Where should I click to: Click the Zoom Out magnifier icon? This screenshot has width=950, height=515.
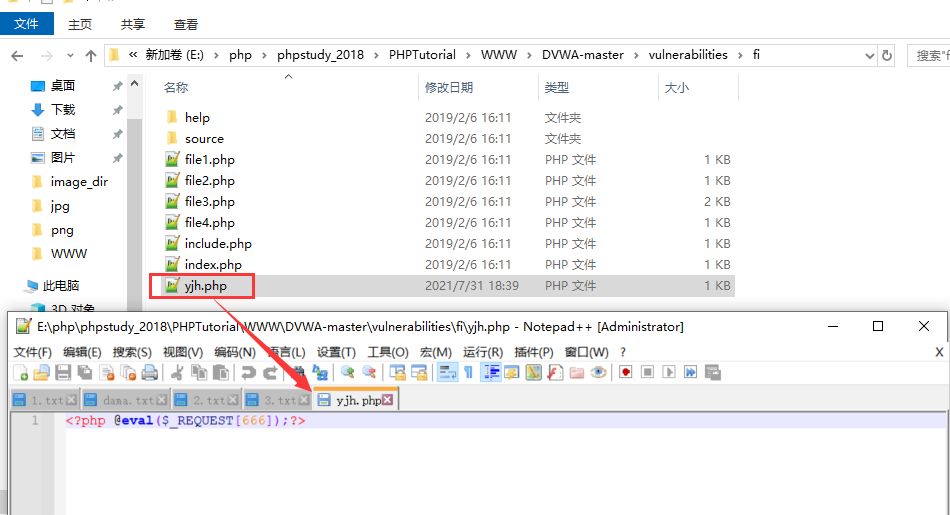pos(369,373)
